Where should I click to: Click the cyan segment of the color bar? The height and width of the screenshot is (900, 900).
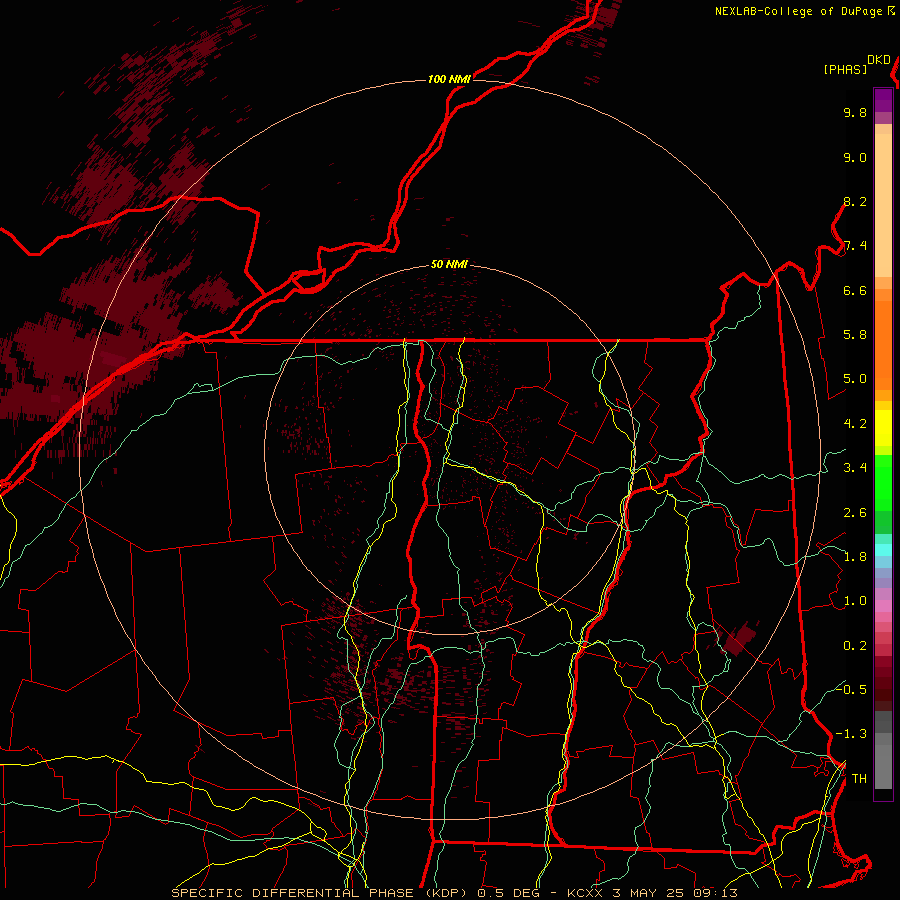[883, 550]
